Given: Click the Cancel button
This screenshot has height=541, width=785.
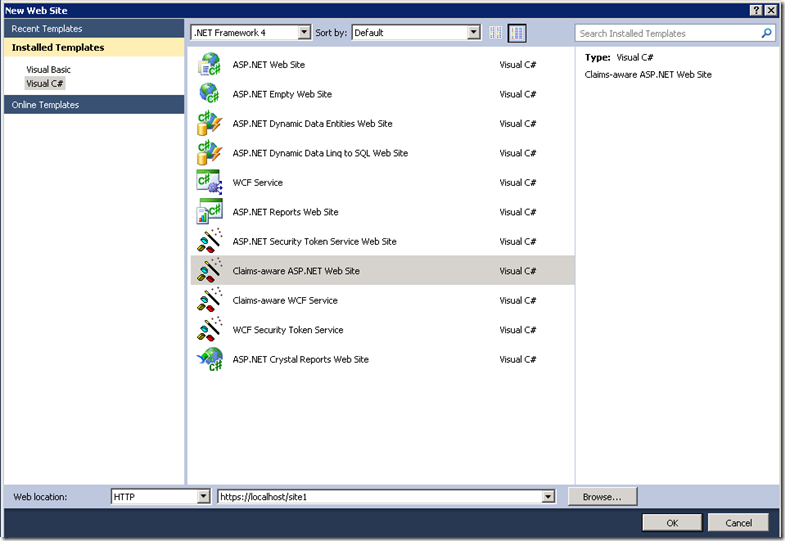Looking at the screenshot, I should (x=738, y=523).
